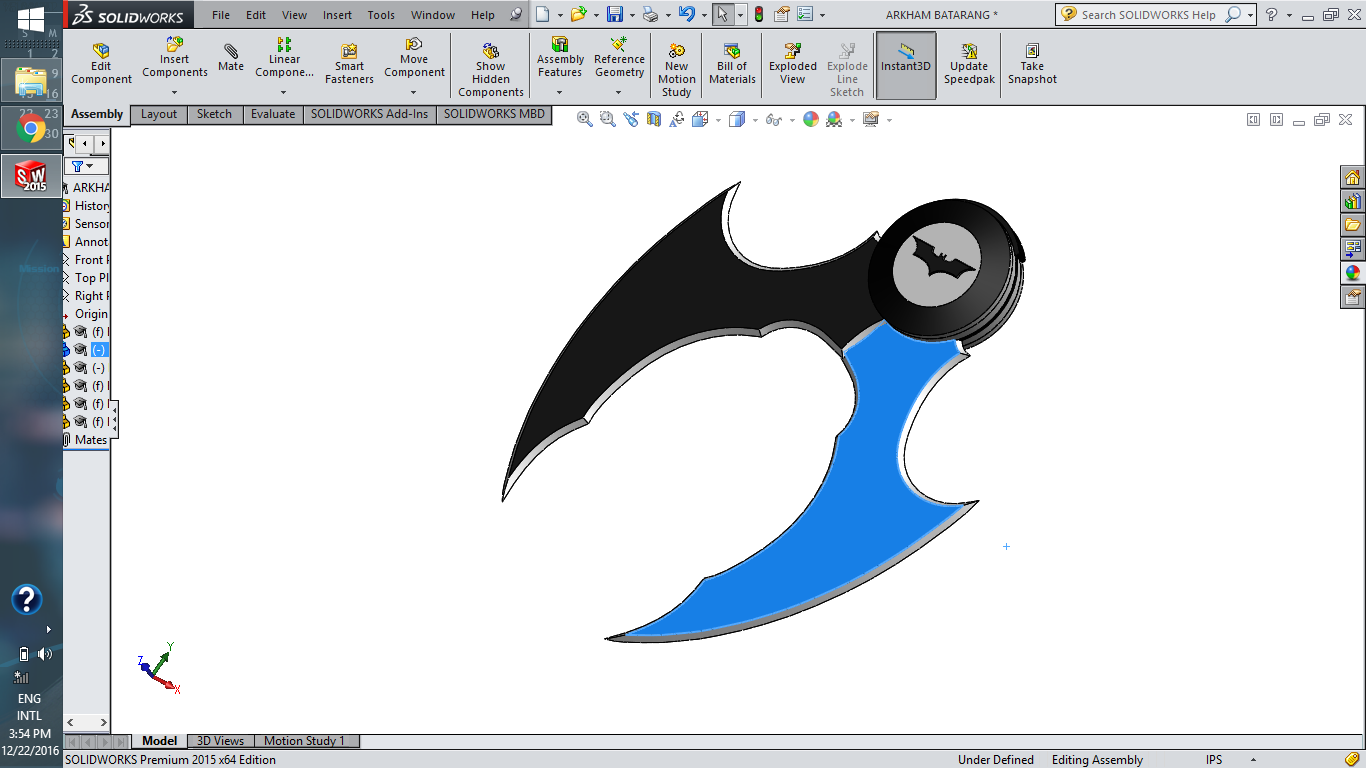Create an Exploded View
Image resolution: width=1366 pixels, height=768 pixels.
(x=793, y=64)
